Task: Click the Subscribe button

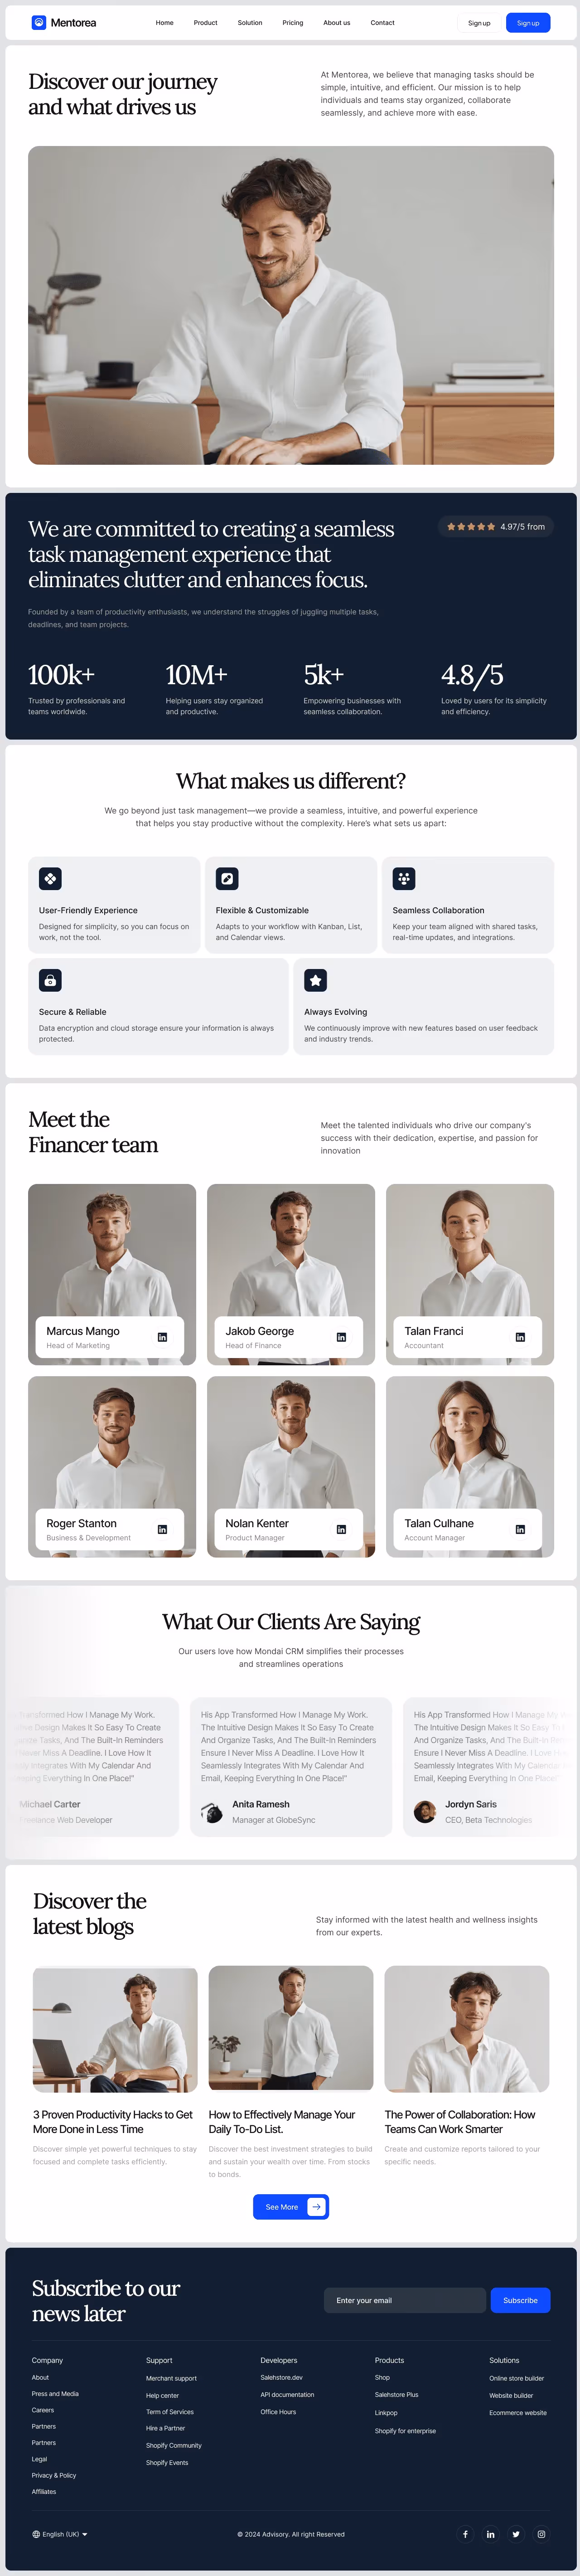Action: (x=520, y=2300)
